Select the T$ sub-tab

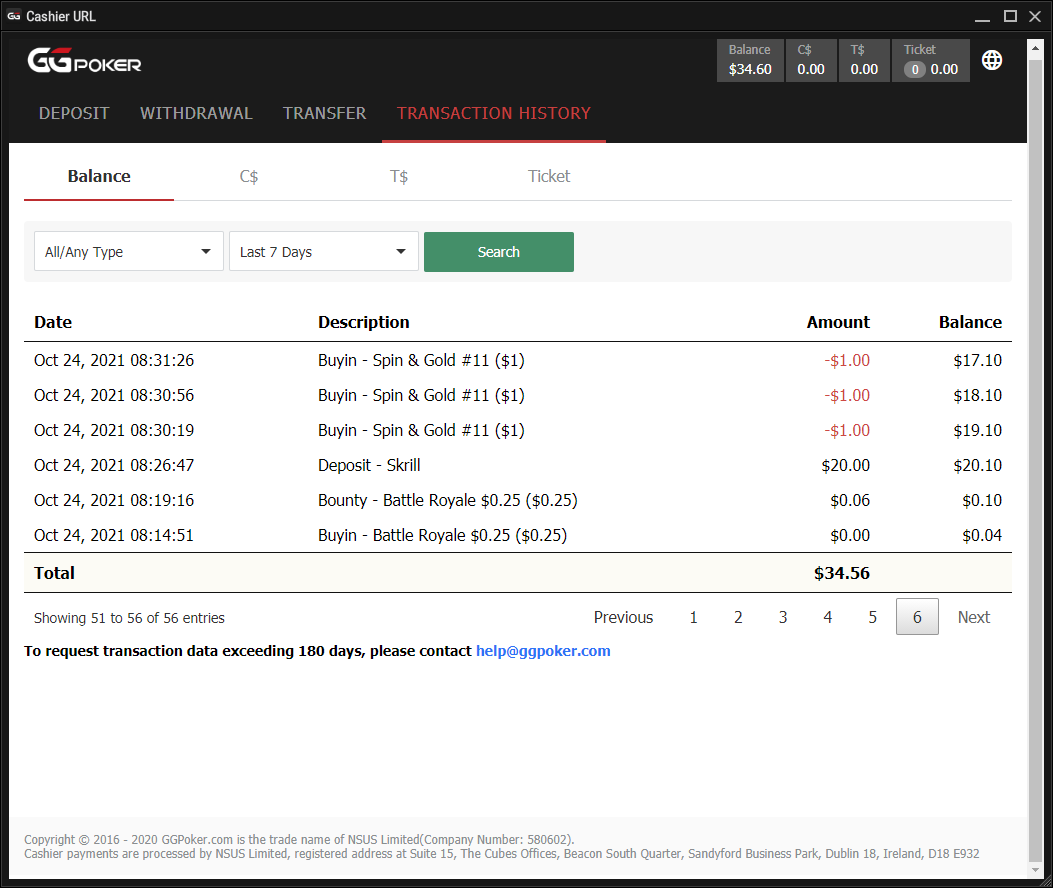coord(399,176)
